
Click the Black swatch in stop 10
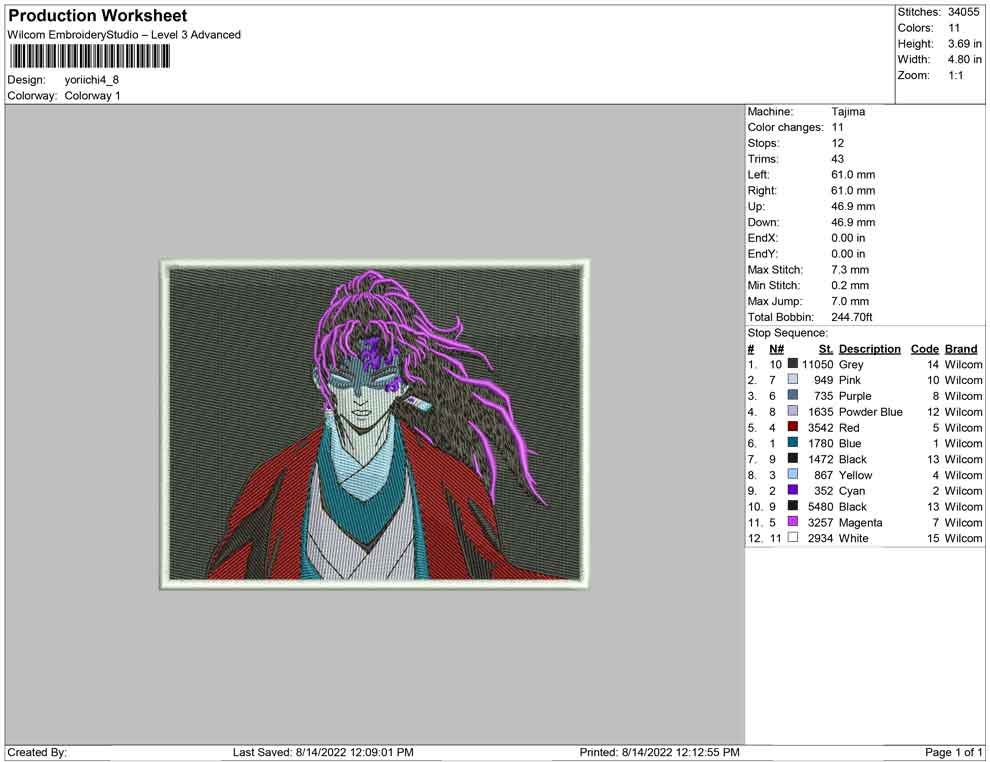click(x=792, y=506)
